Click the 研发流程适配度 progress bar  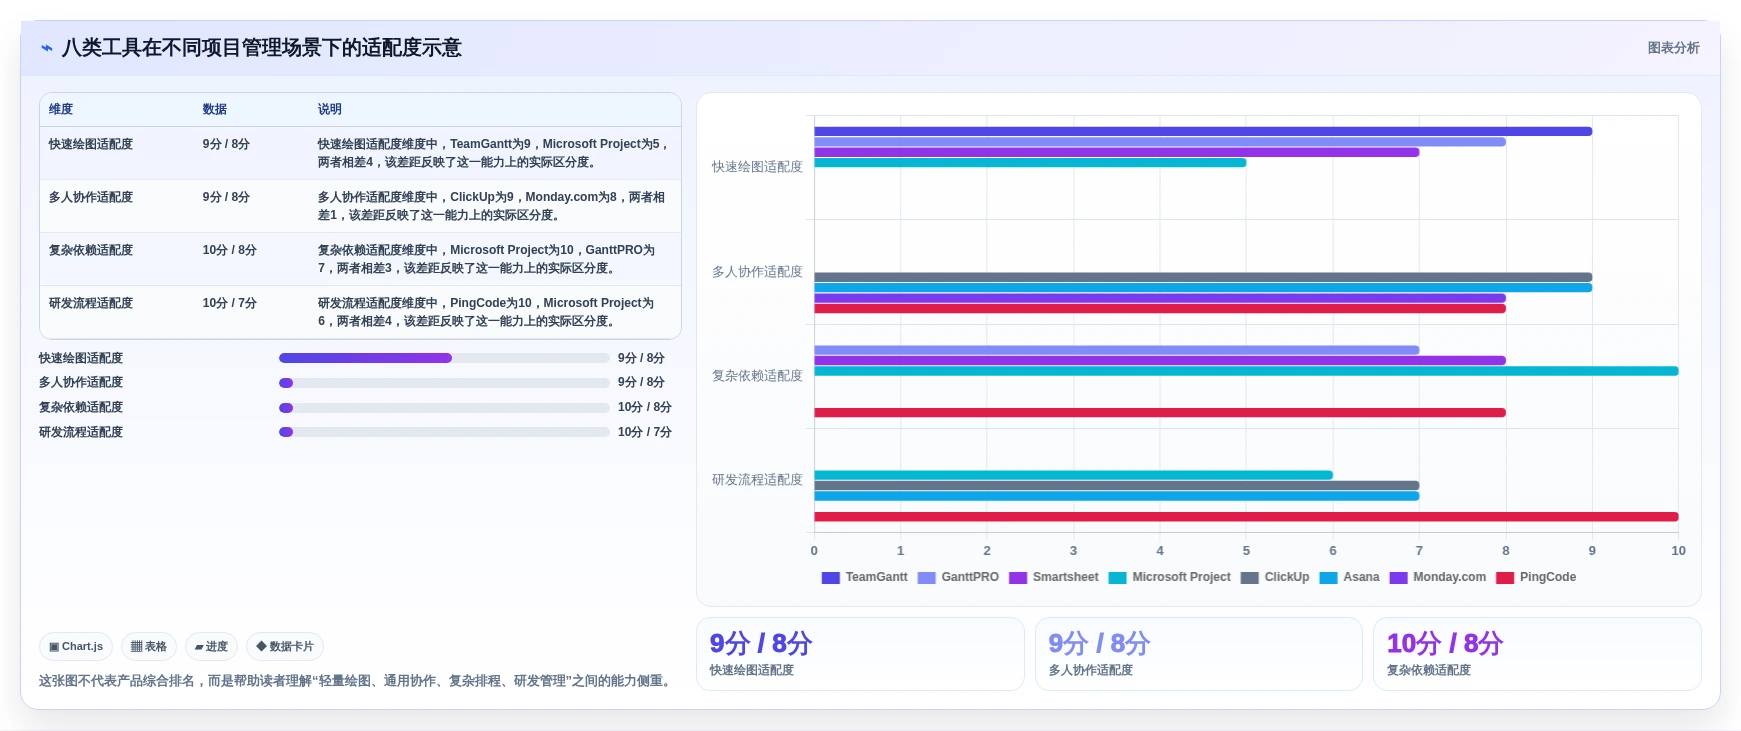click(444, 432)
